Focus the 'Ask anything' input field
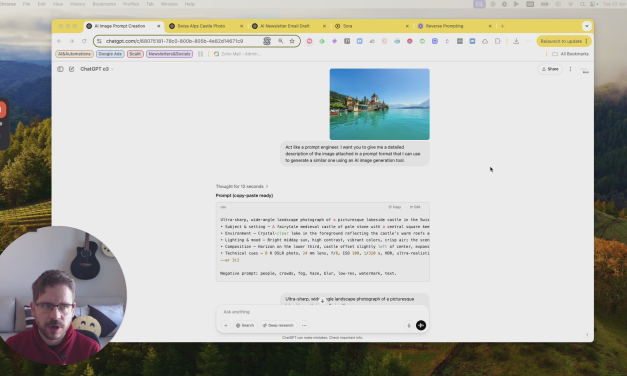Image resolution: width=627 pixels, height=376 pixels. [322, 312]
